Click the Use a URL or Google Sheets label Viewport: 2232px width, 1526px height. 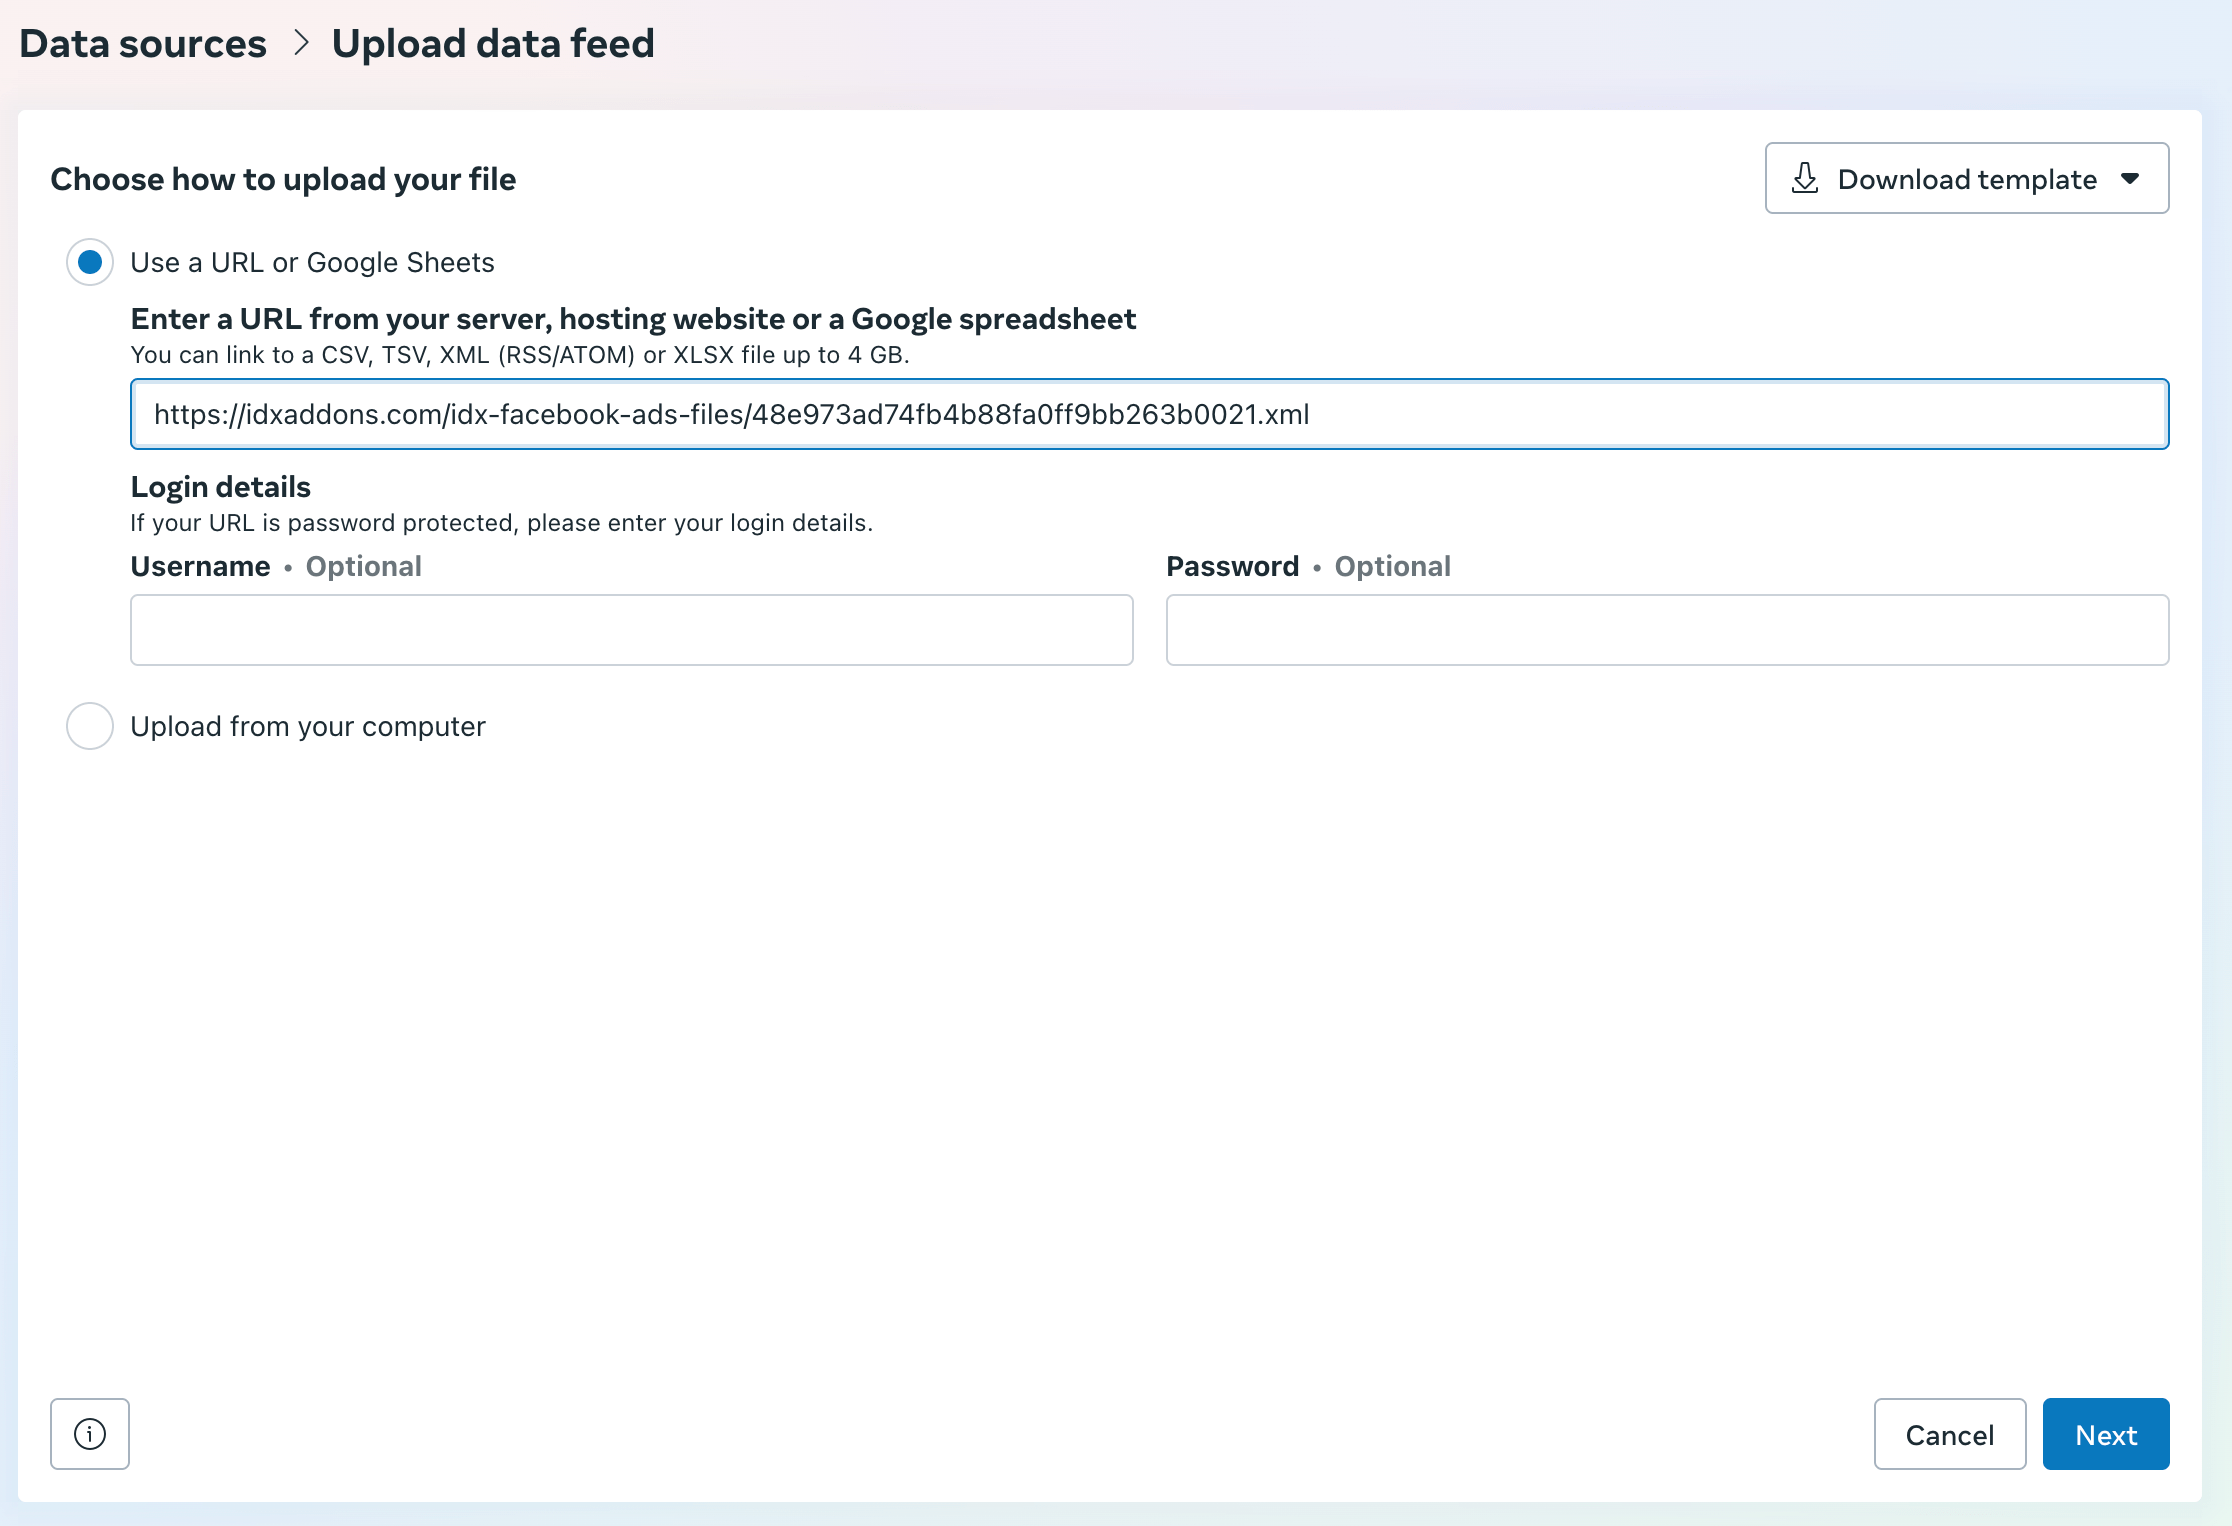[x=312, y=262]
